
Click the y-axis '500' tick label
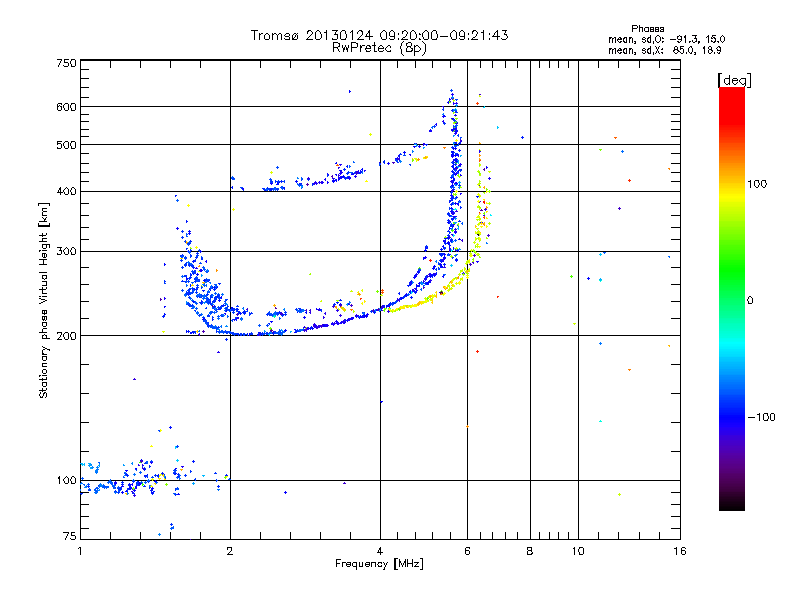[x=67, y=145]
